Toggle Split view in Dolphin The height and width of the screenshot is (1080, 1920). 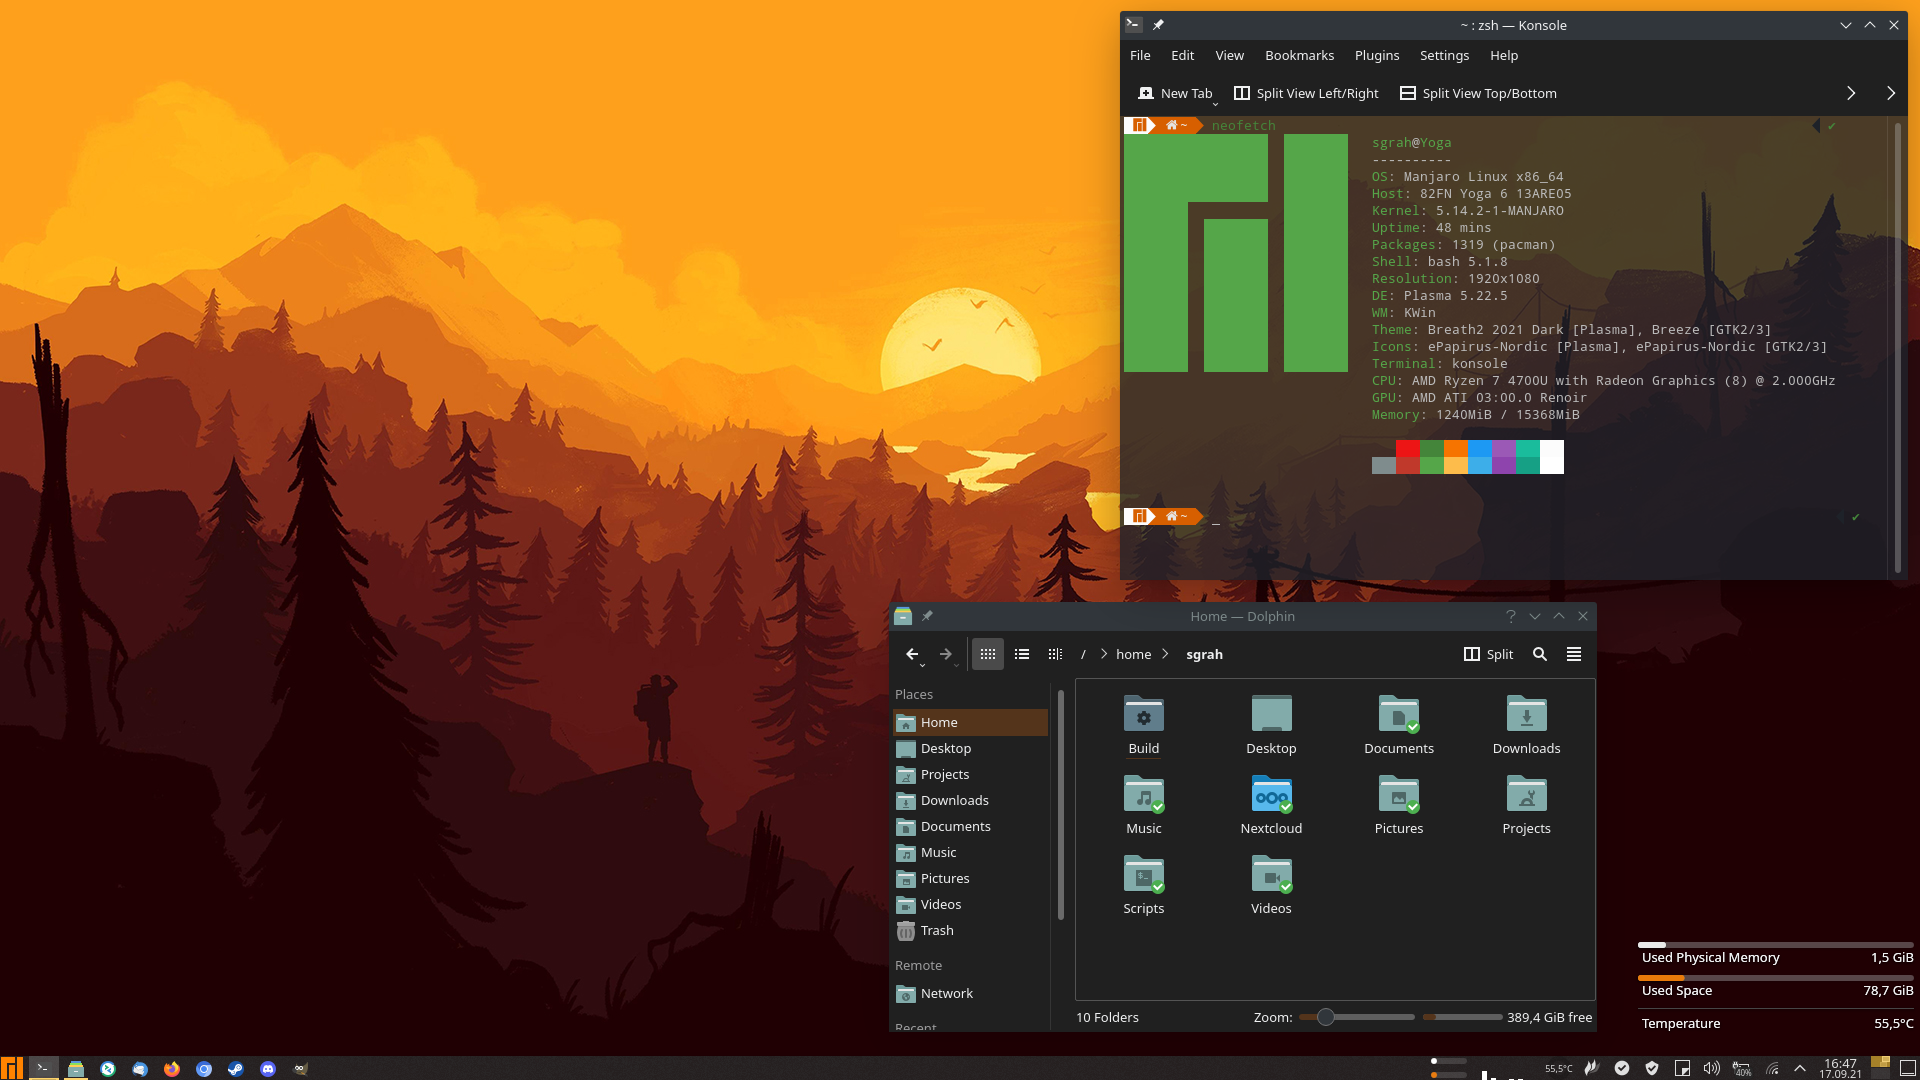[x=1488, y=654]
